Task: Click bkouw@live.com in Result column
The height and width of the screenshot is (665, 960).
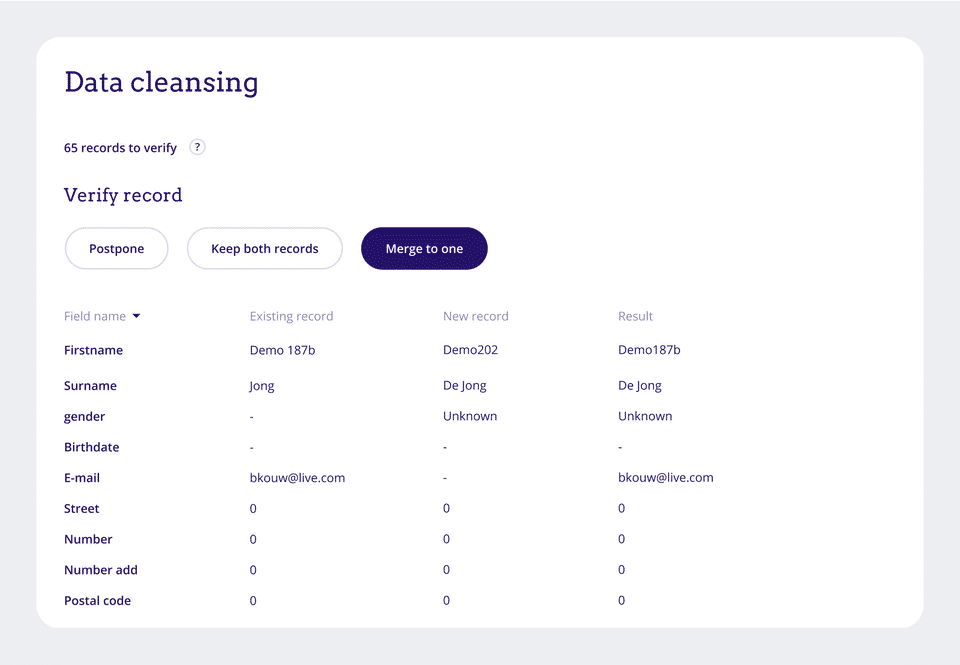Action: 666,478
